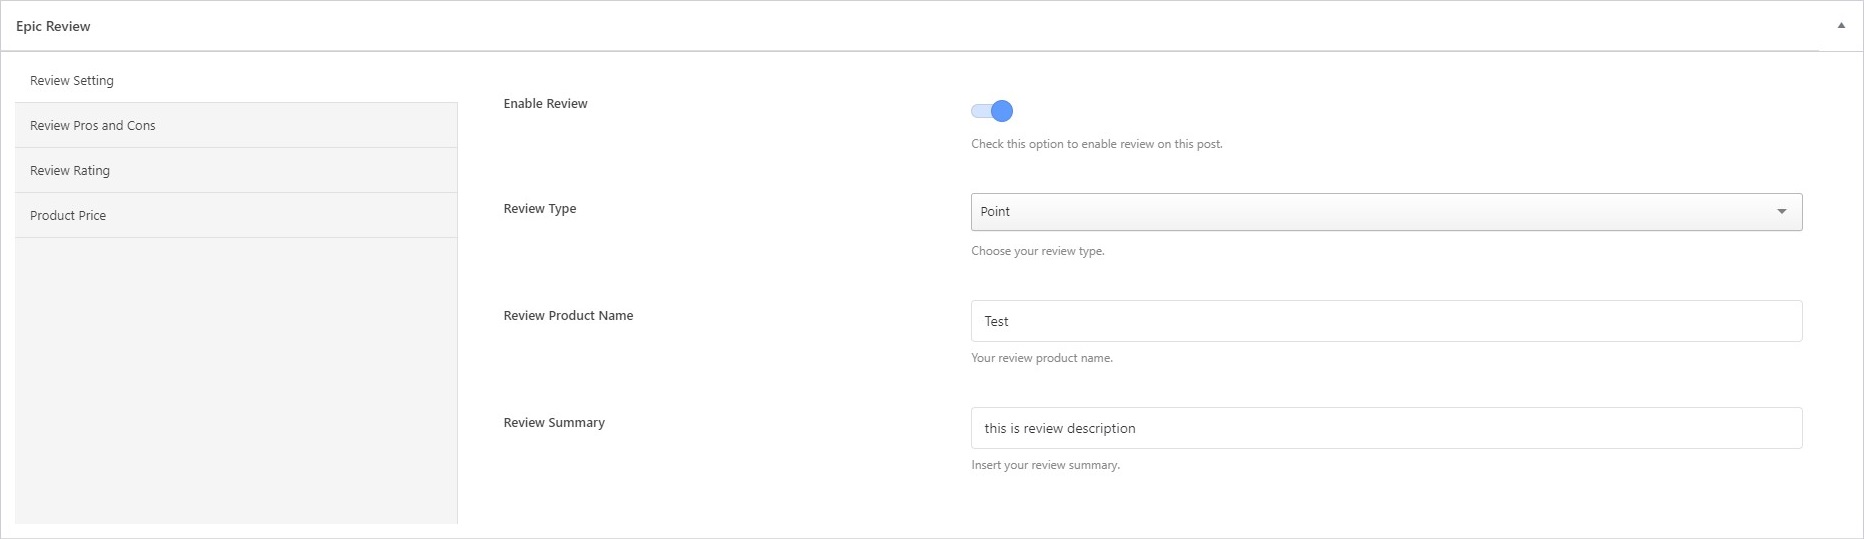Collapse the Epic Review panel arrow

pyautogui.click(x=1841, y=26)
